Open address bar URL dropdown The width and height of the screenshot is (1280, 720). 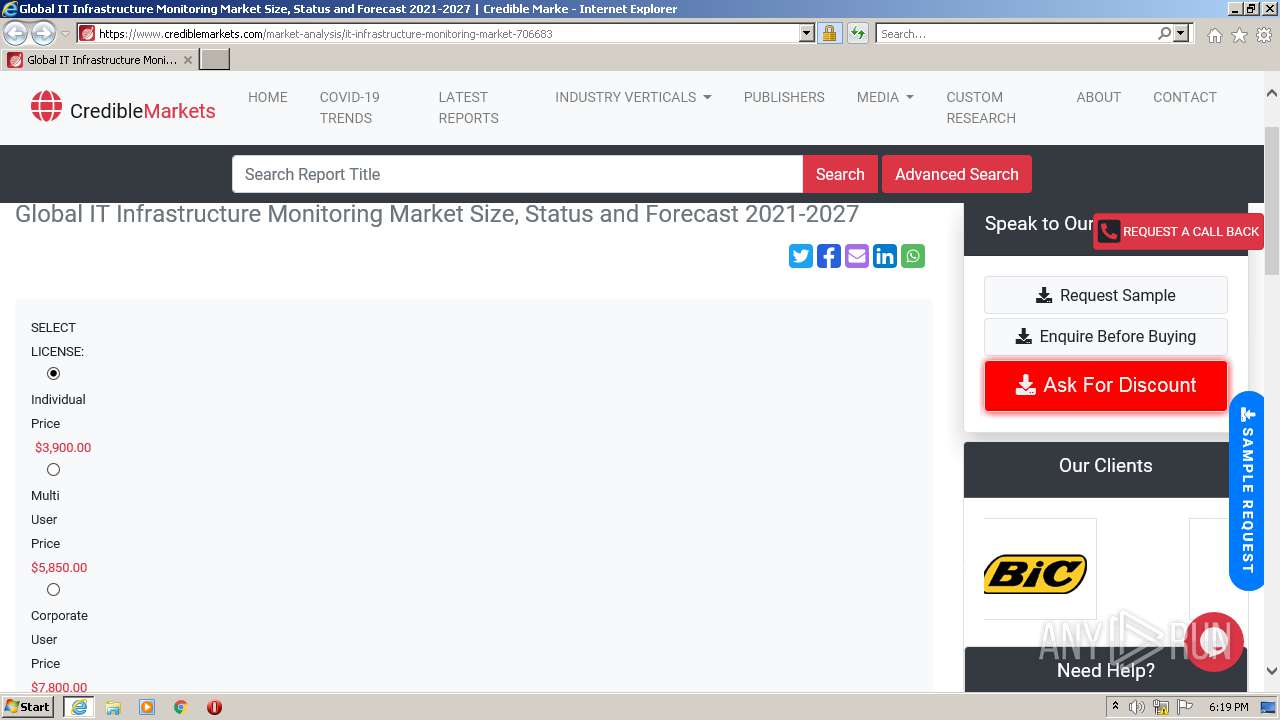click(807, 33)
